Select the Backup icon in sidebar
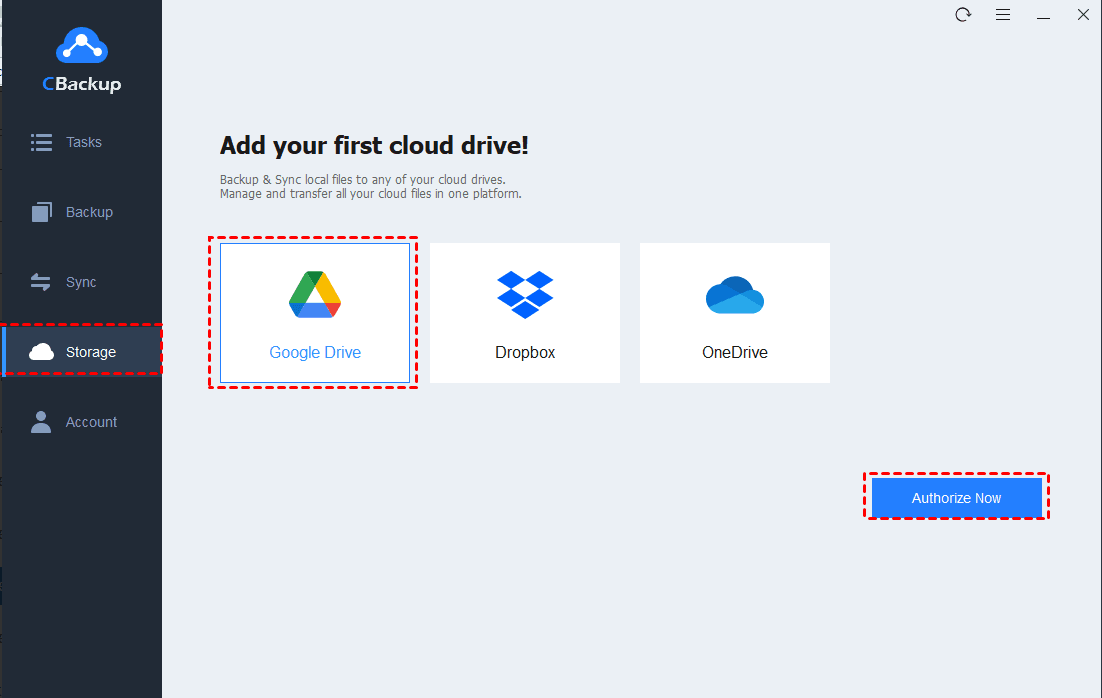Image resolution: width=1102 pixels, height=698 pixels. point(40,211)
